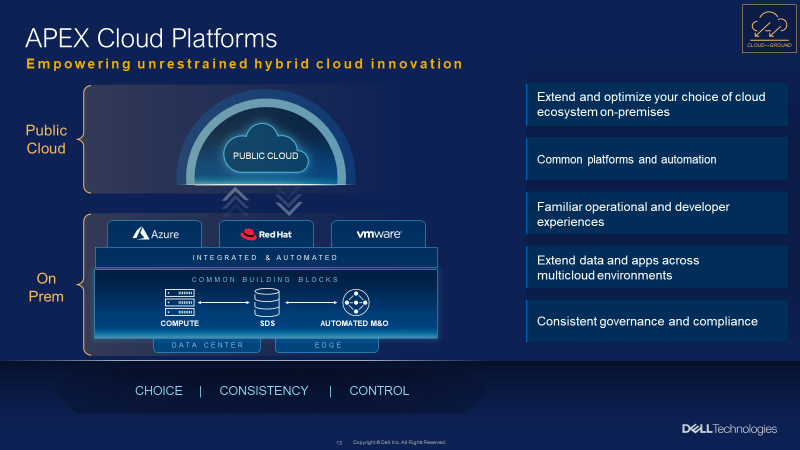Click the Compute server stack icon
The height and width of the screenshot is (450, 800).
coord(180,303)
